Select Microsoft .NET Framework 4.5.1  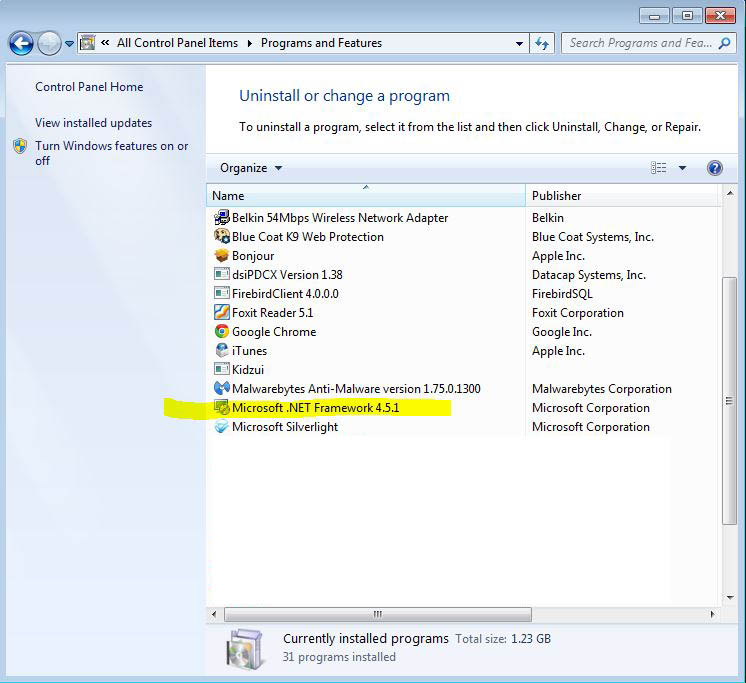(x=315, y=408)
